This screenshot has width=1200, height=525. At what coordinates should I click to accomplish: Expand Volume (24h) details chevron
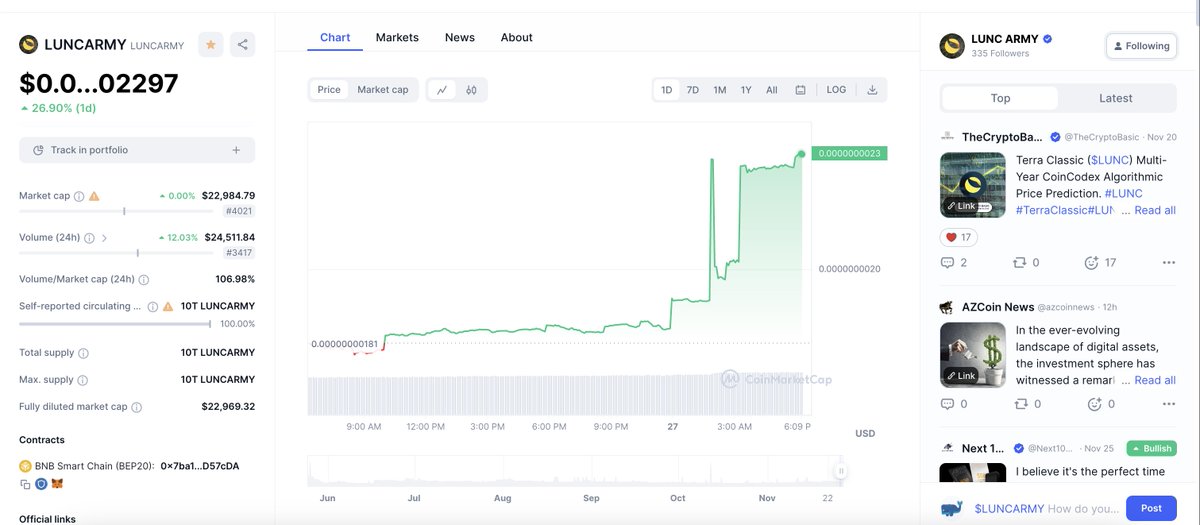coord(104,238)
